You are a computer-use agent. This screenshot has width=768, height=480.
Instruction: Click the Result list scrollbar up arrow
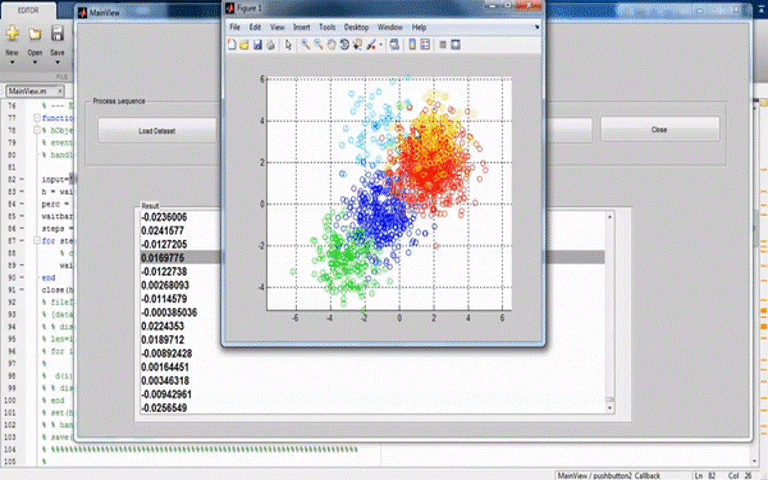pos(610,216)
